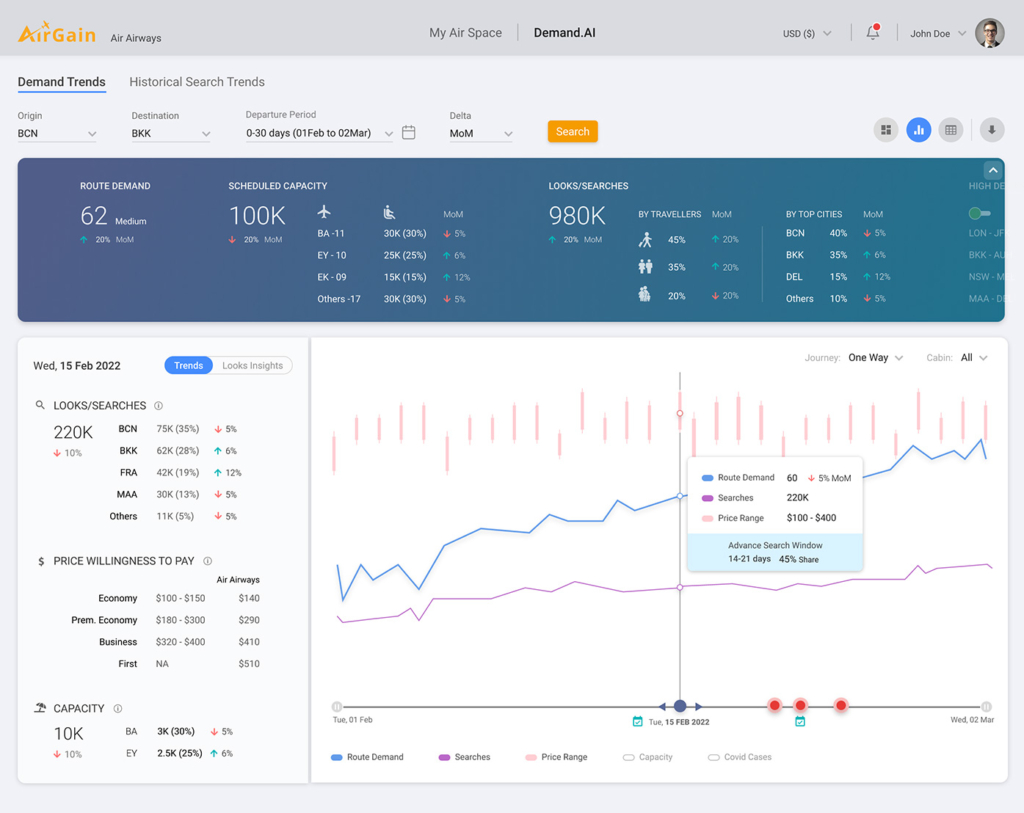Switch to the card view layout
The width and height of the screenshot is (1024, 813).
coord(886,129)
